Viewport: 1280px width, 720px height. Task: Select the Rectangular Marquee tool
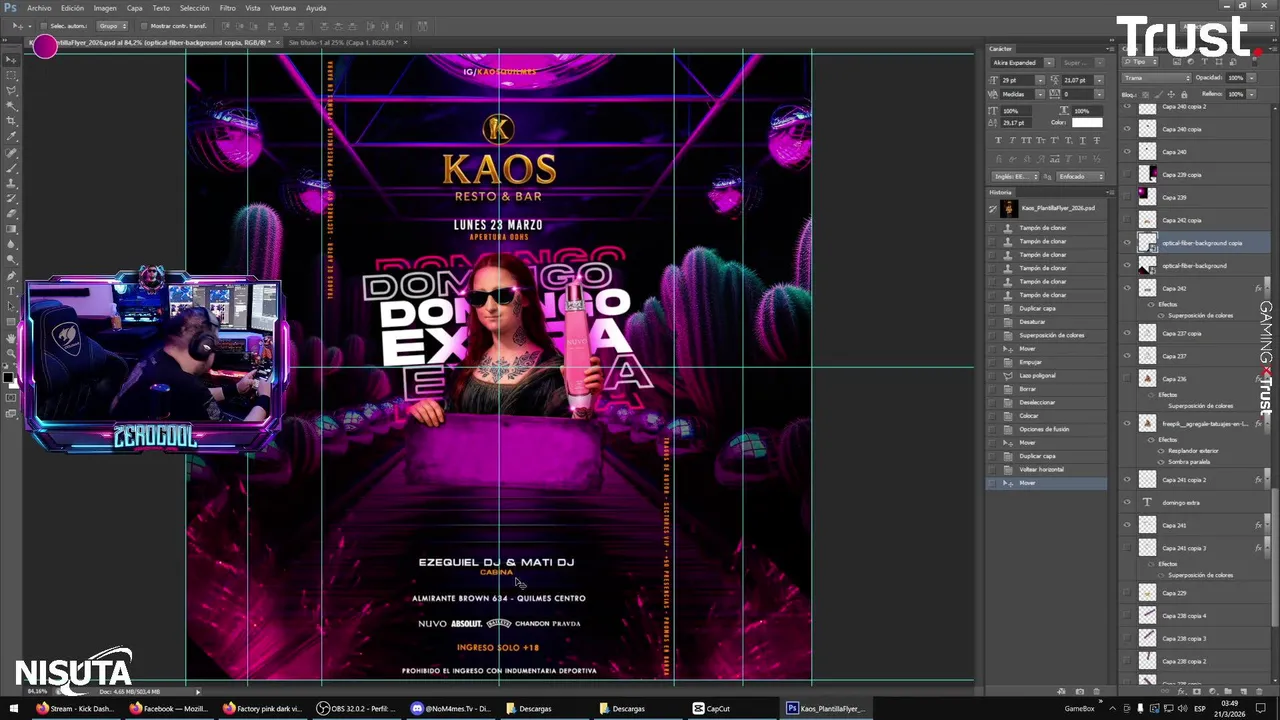(x=12, y=74)
